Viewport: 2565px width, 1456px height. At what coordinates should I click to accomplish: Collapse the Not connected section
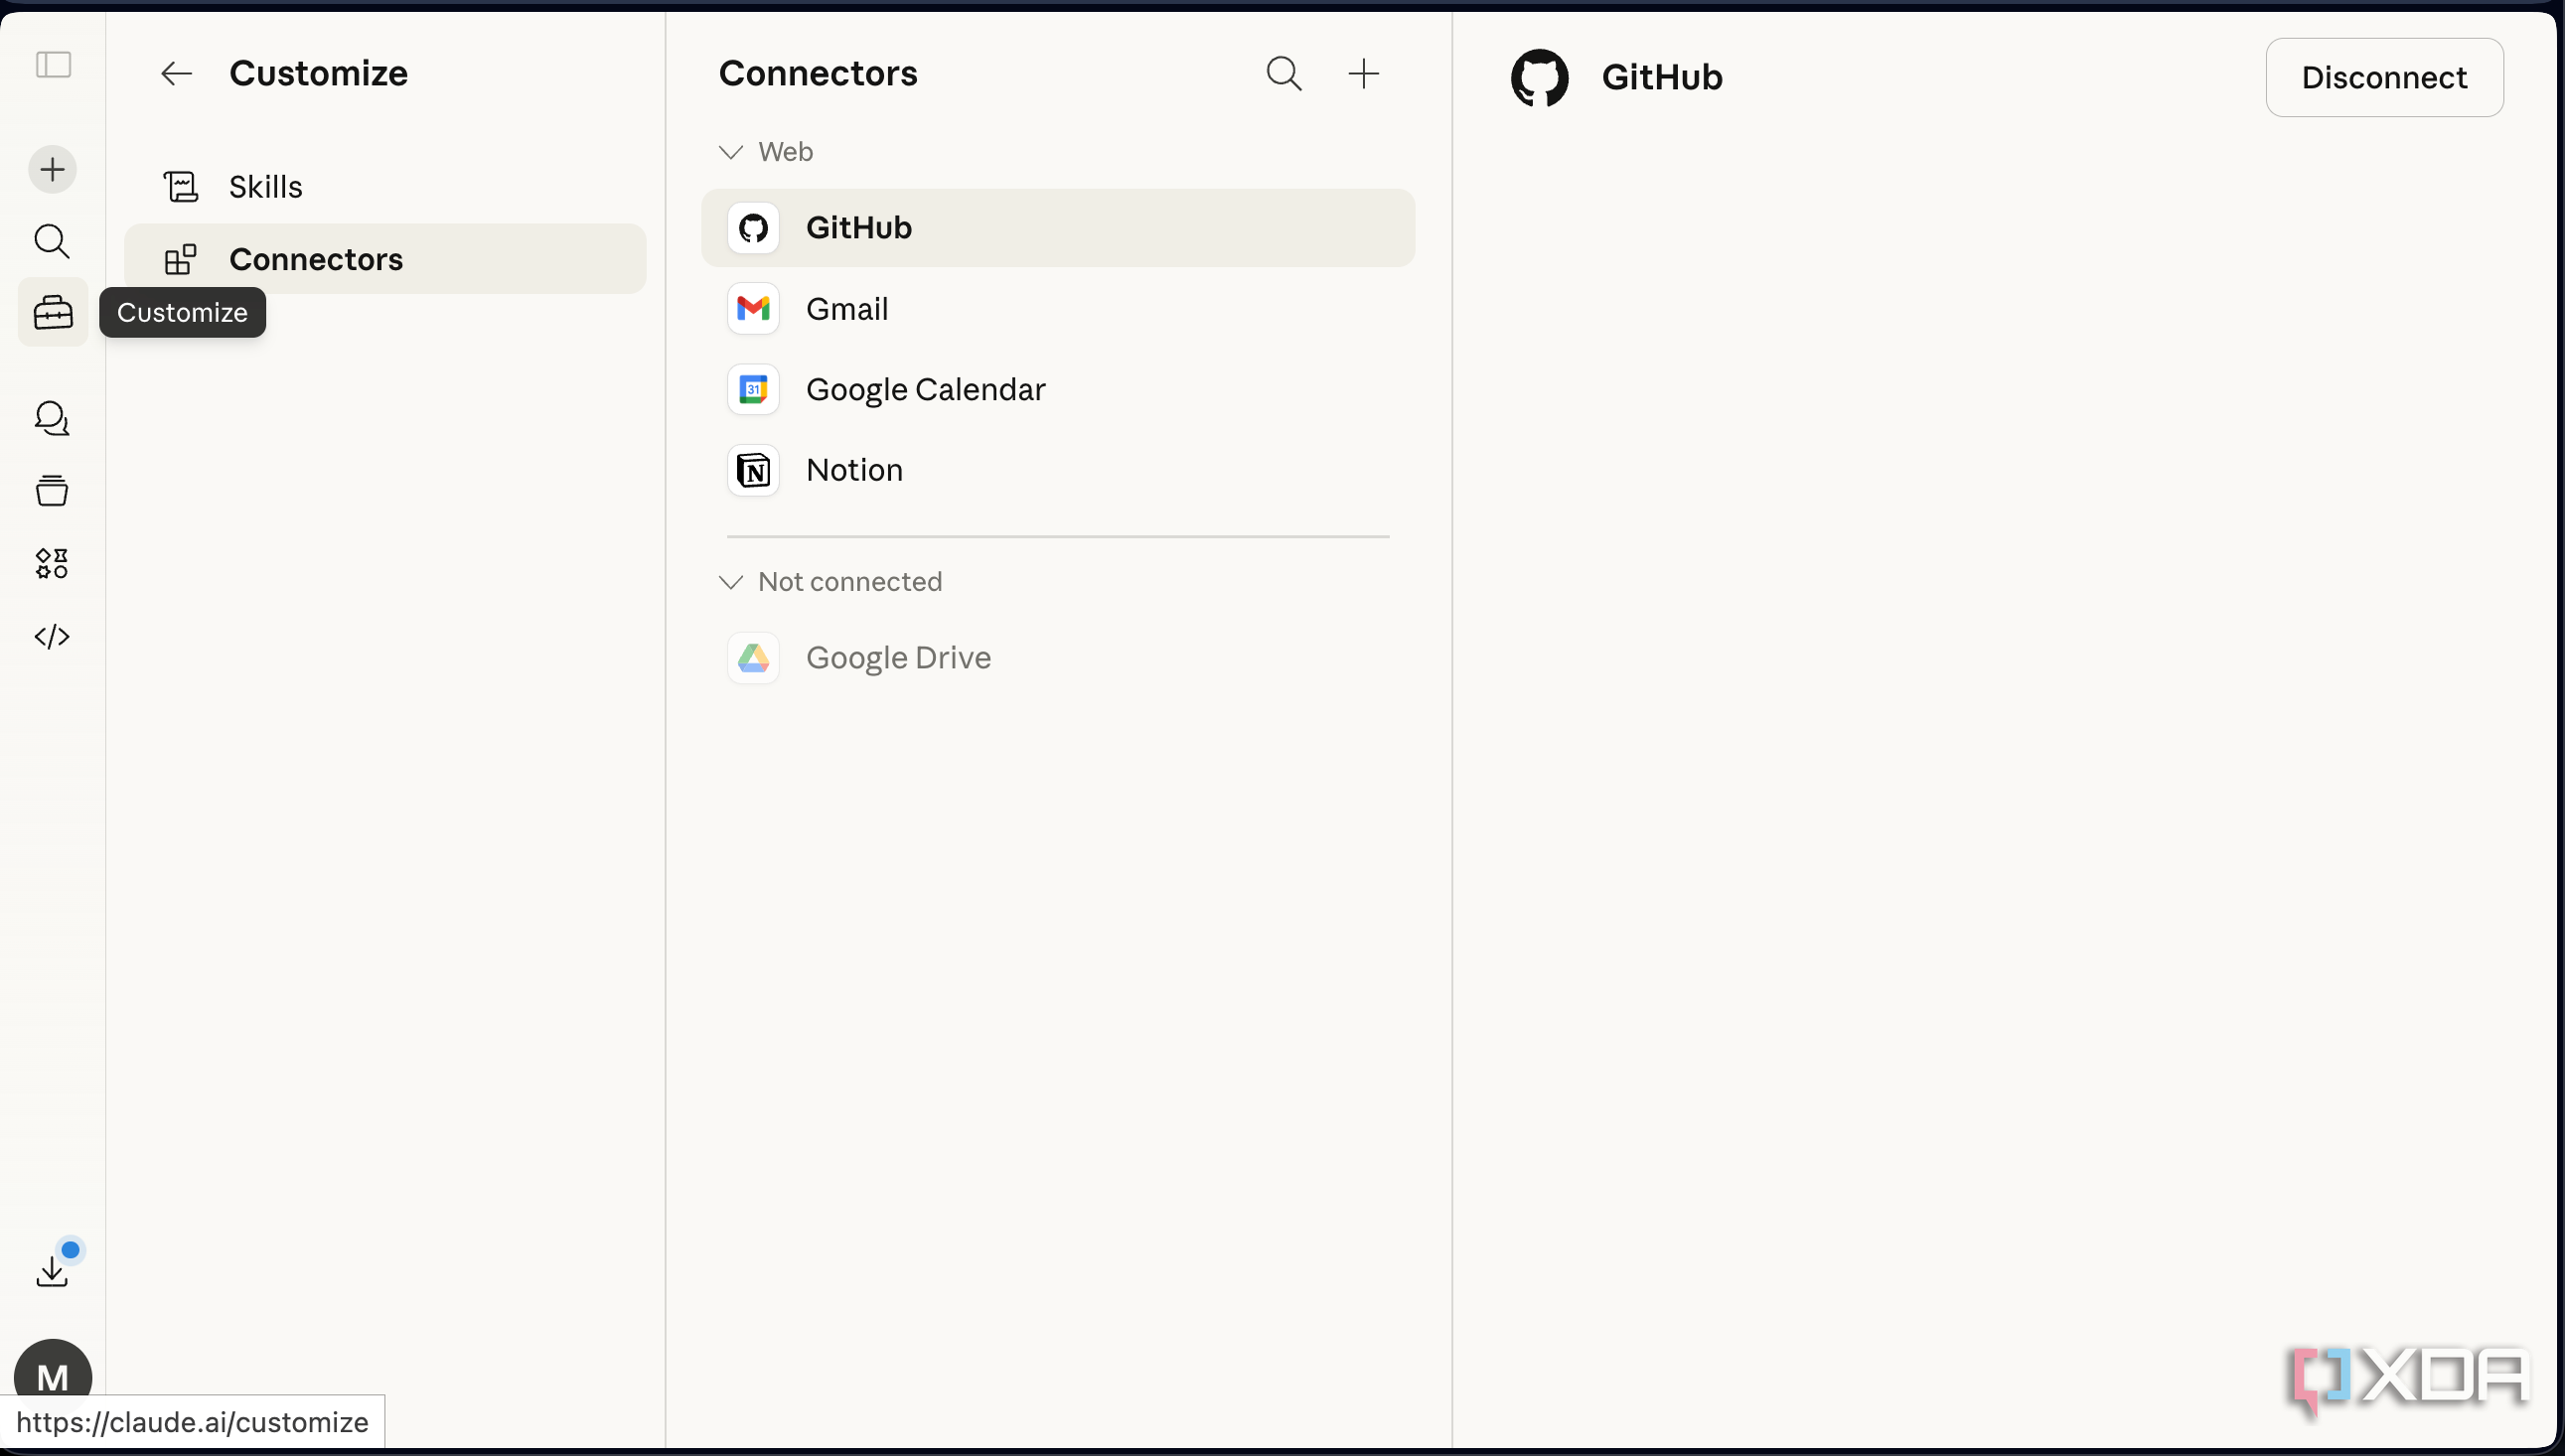[x=731, y=582]
